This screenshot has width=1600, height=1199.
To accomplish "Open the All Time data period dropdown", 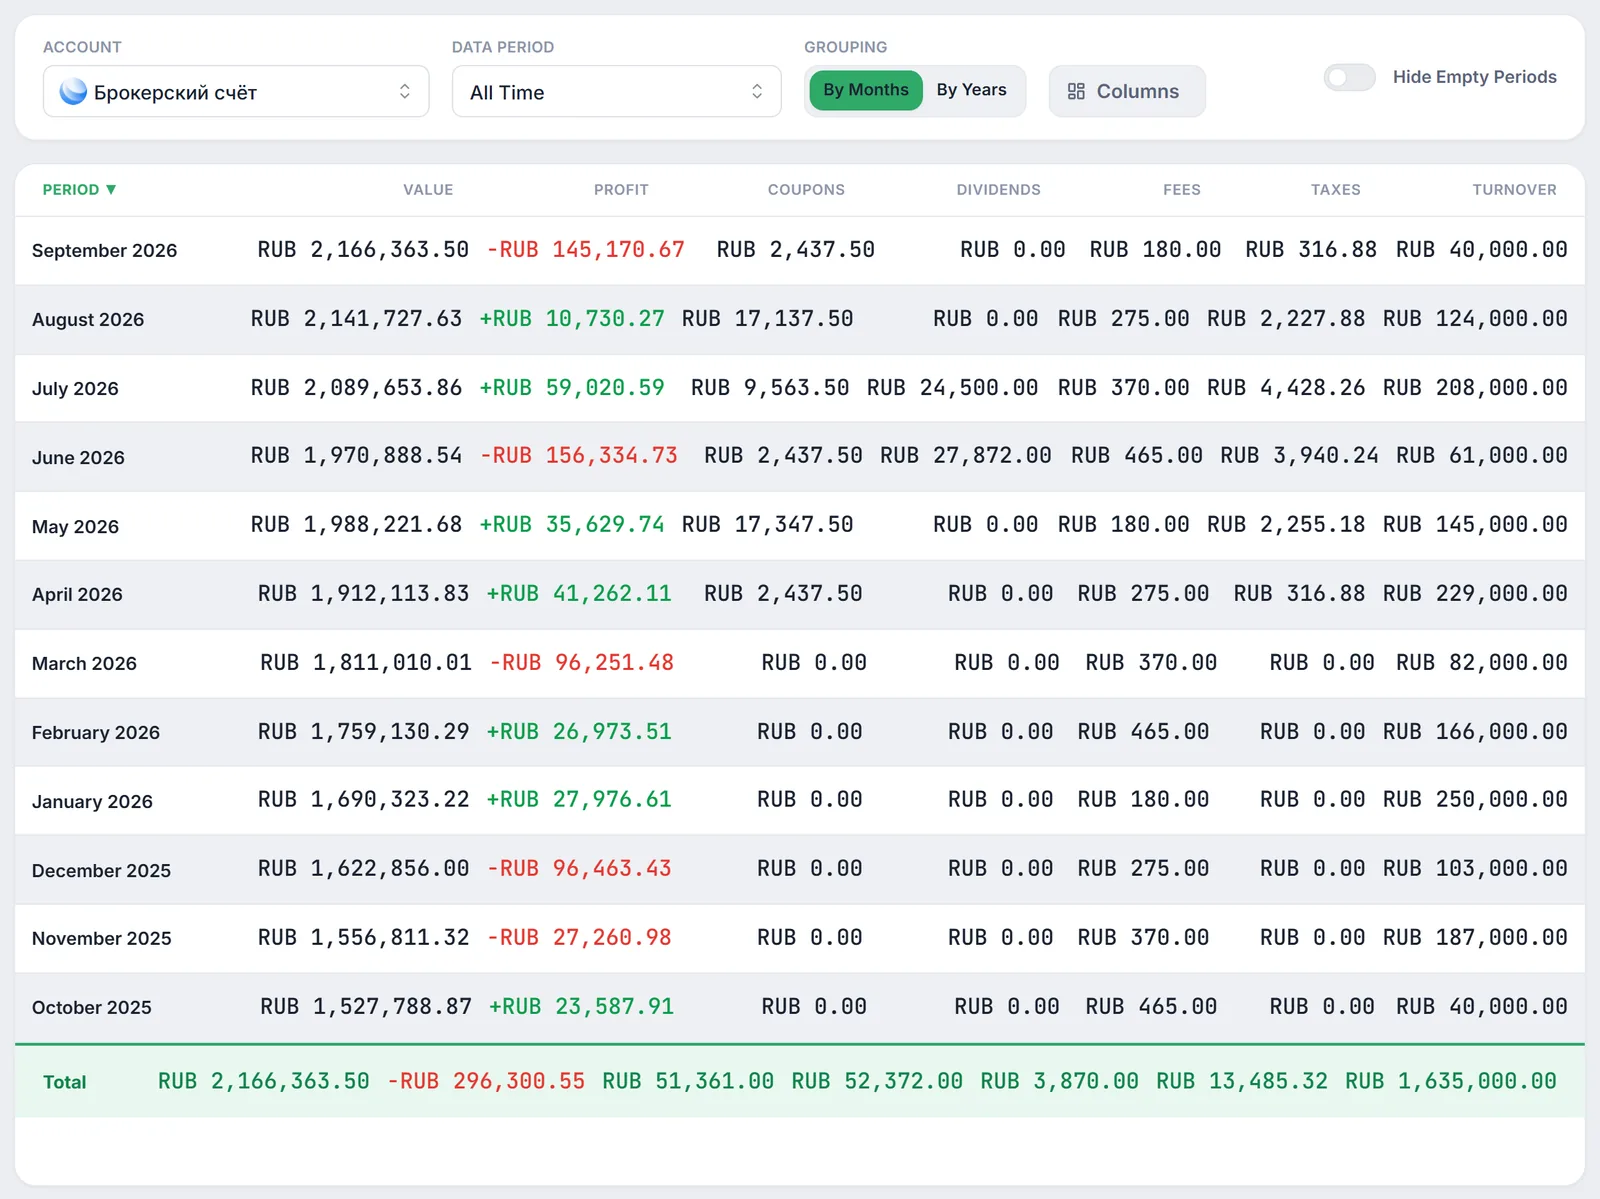I will (616, 92).
